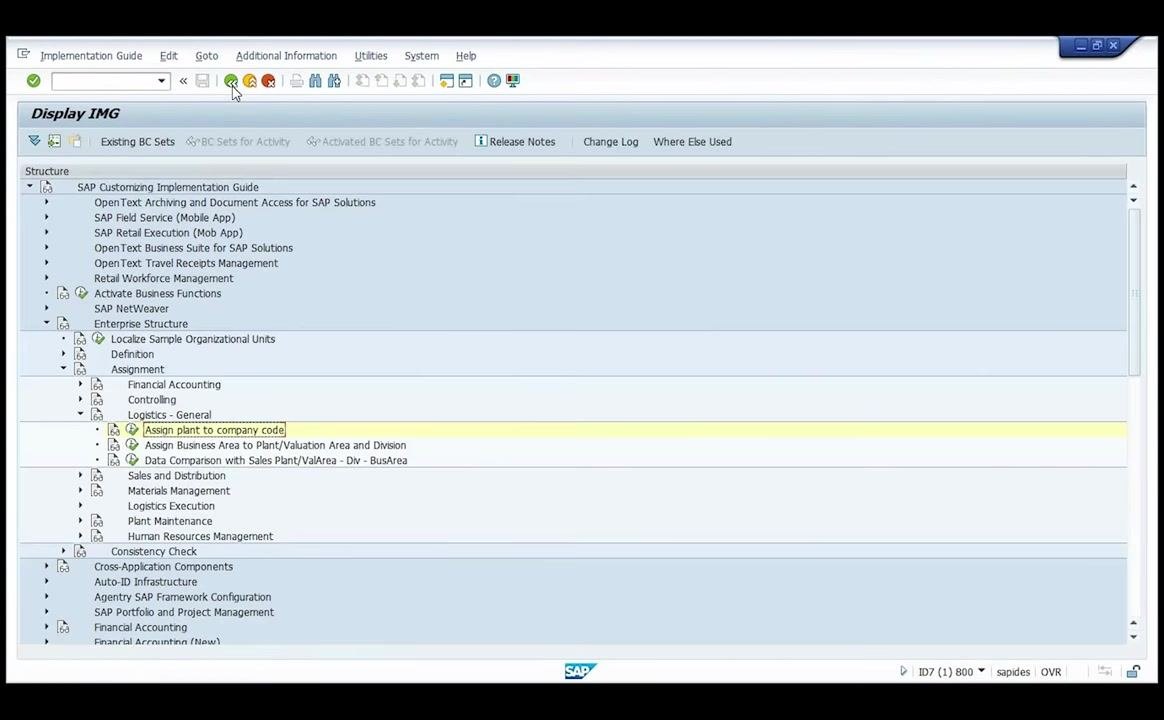Viewport: 1164px width, 720px height.
Task: Collapse the command field with « arrow
Action: [x=183, y=81]
